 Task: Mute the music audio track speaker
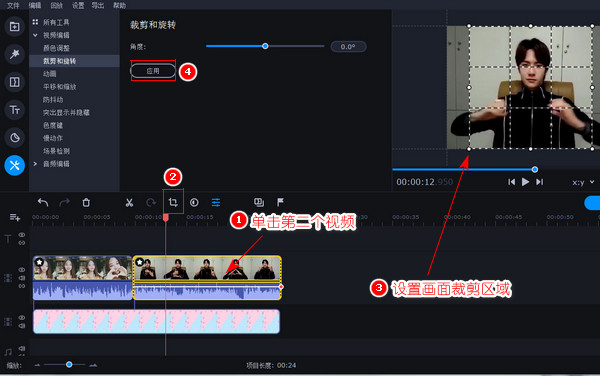22,348
